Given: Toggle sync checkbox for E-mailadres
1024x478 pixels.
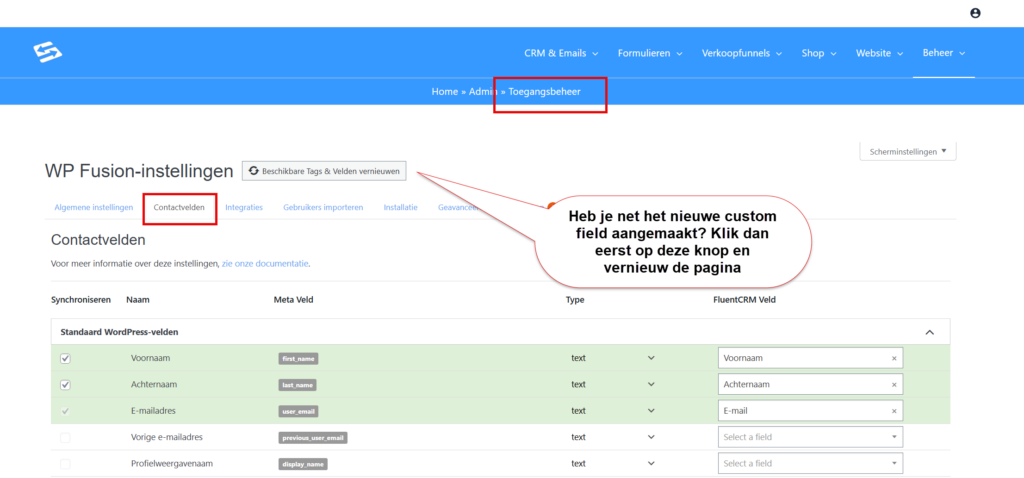Looking at the screenshot, I should coord(65,411).
